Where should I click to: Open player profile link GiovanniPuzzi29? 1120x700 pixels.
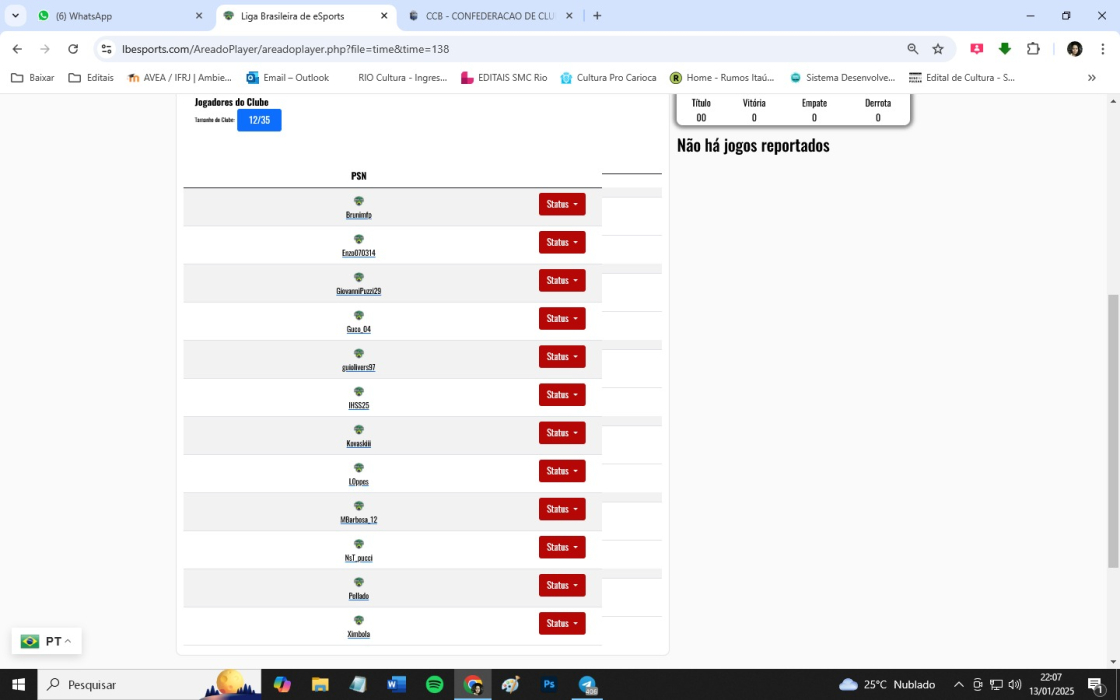click(x=358, y=291)
